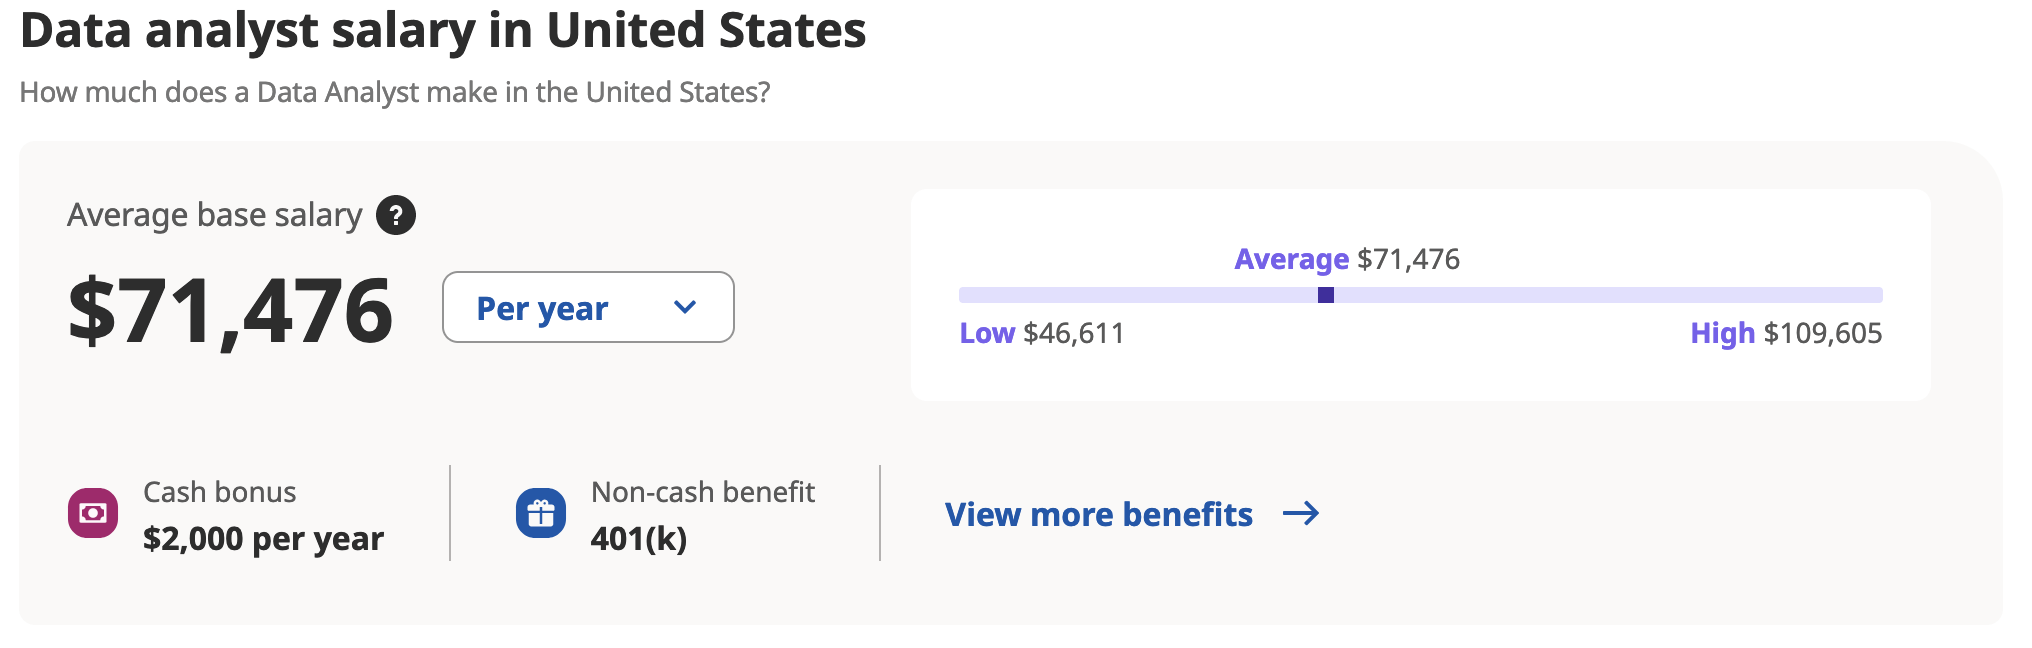The height and width of the screenshot is (648, 2032).
Task: Select the High $109,605 label
Action: pos(1786,333)
